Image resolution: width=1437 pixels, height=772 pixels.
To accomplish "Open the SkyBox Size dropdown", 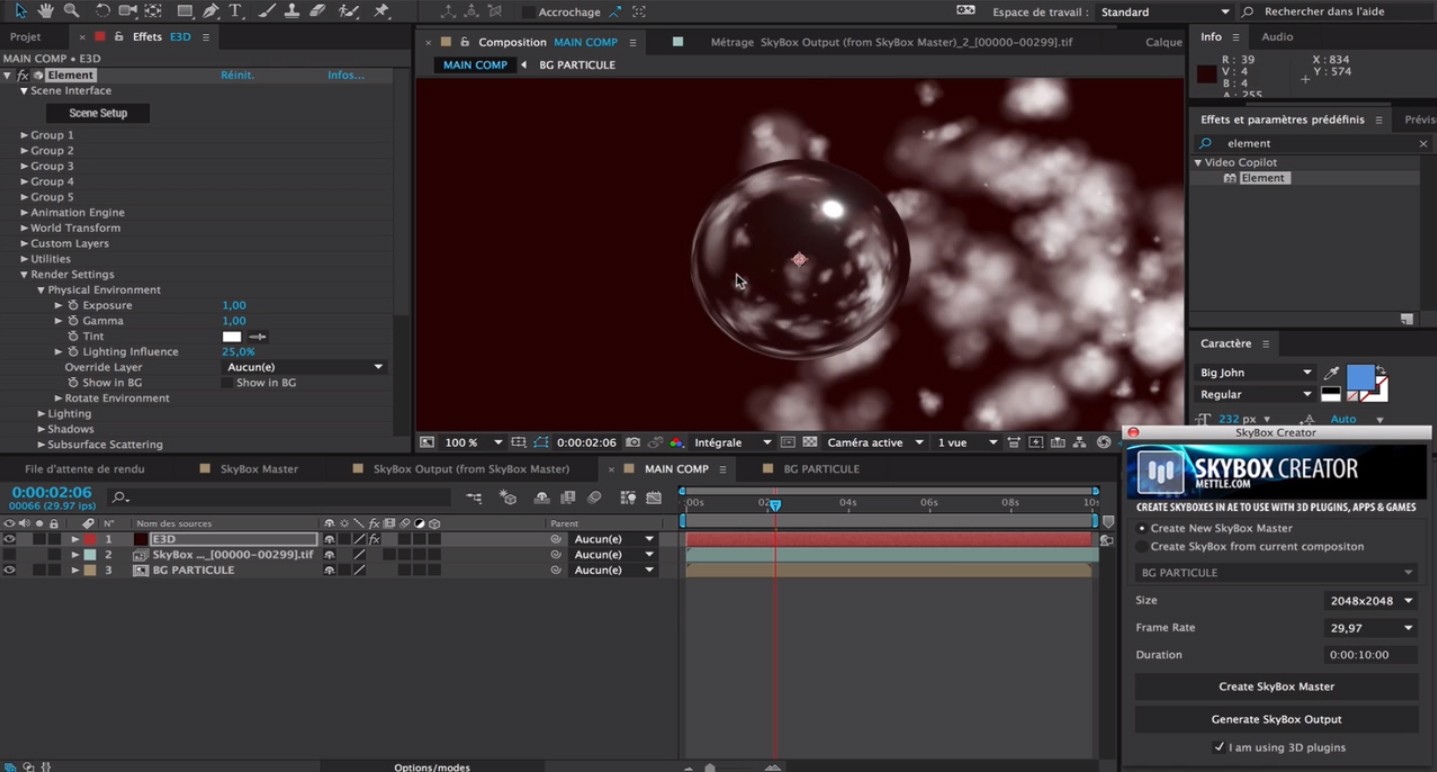I will (1369, 601).
